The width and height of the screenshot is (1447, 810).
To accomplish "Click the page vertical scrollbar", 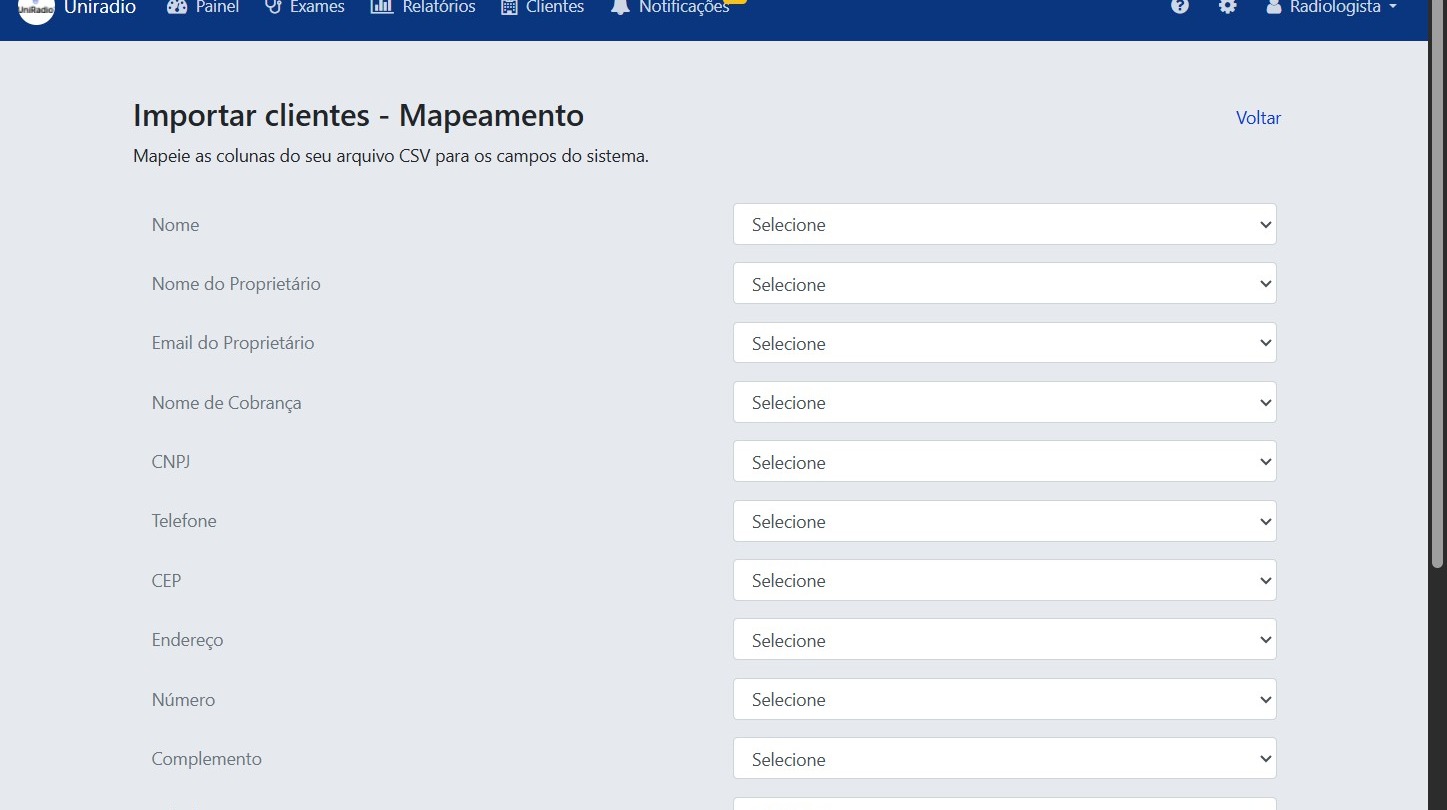I will coord(1437,300).
